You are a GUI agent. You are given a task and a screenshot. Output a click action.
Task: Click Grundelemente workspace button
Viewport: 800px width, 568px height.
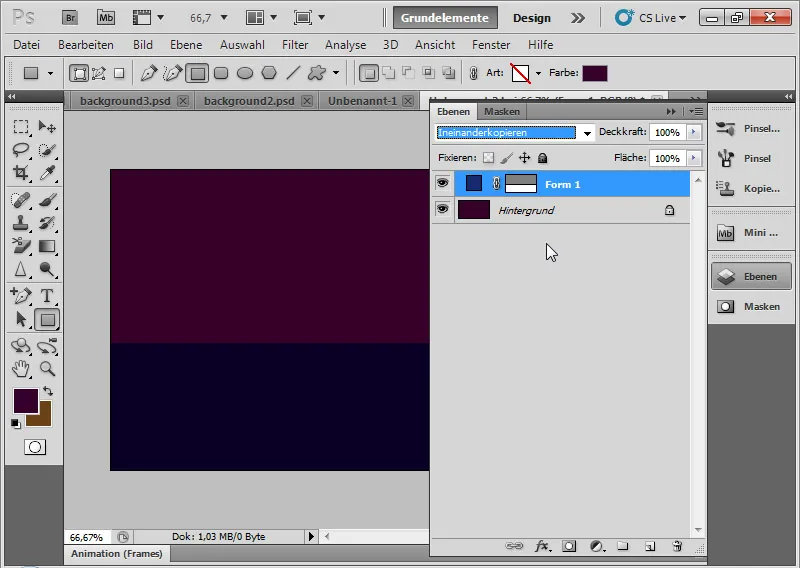445,18
